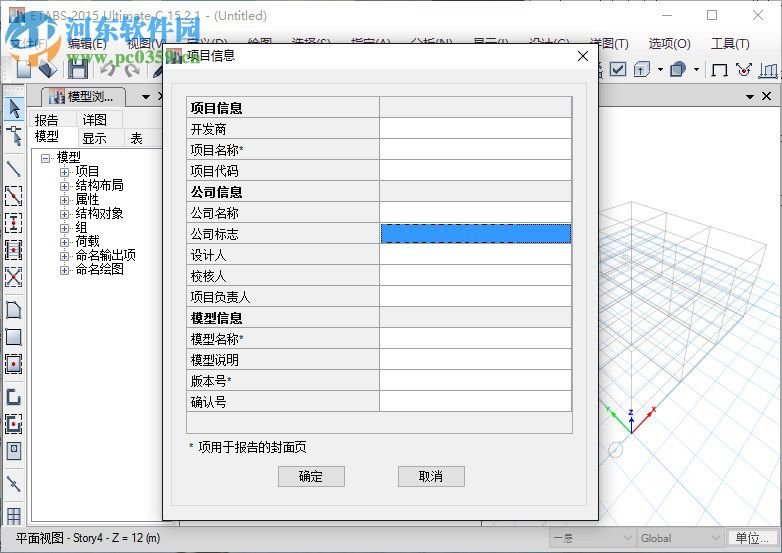Image resolution: width=782 pixels, height=553 pixels.
Task: Click the undo arrow icon
Action: tap(108, 69)
